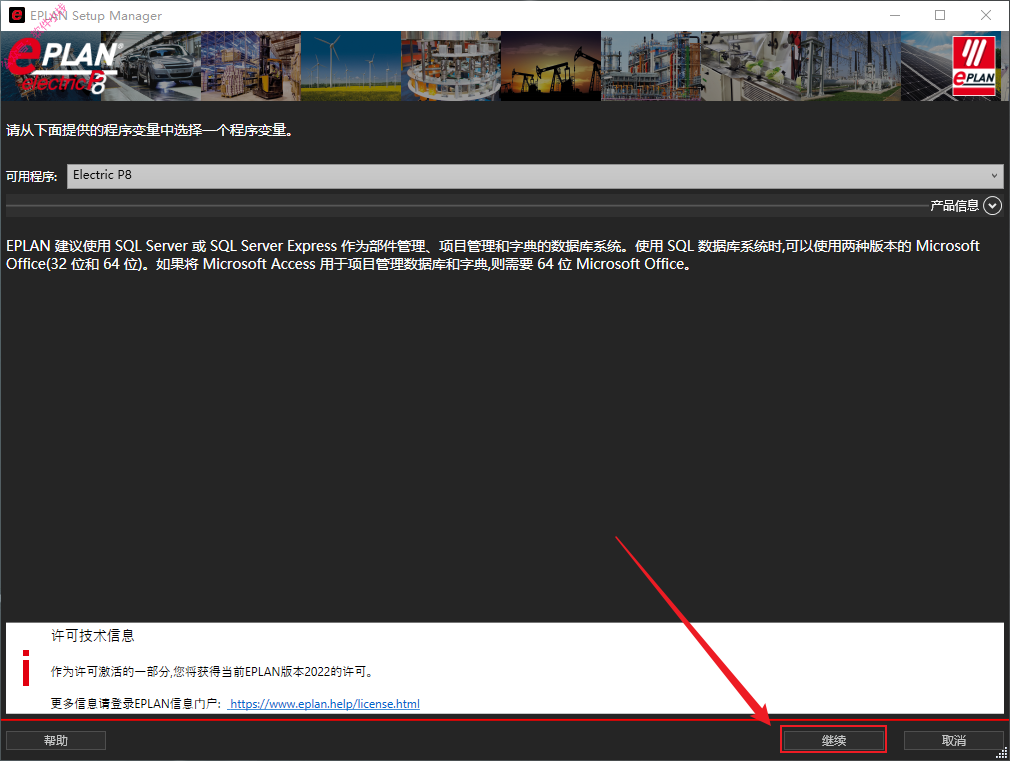Click the 继续 (Continue) button
The height and width of the screenshot is (761, 1010).
pyautogui.click(x=834, y=740)
